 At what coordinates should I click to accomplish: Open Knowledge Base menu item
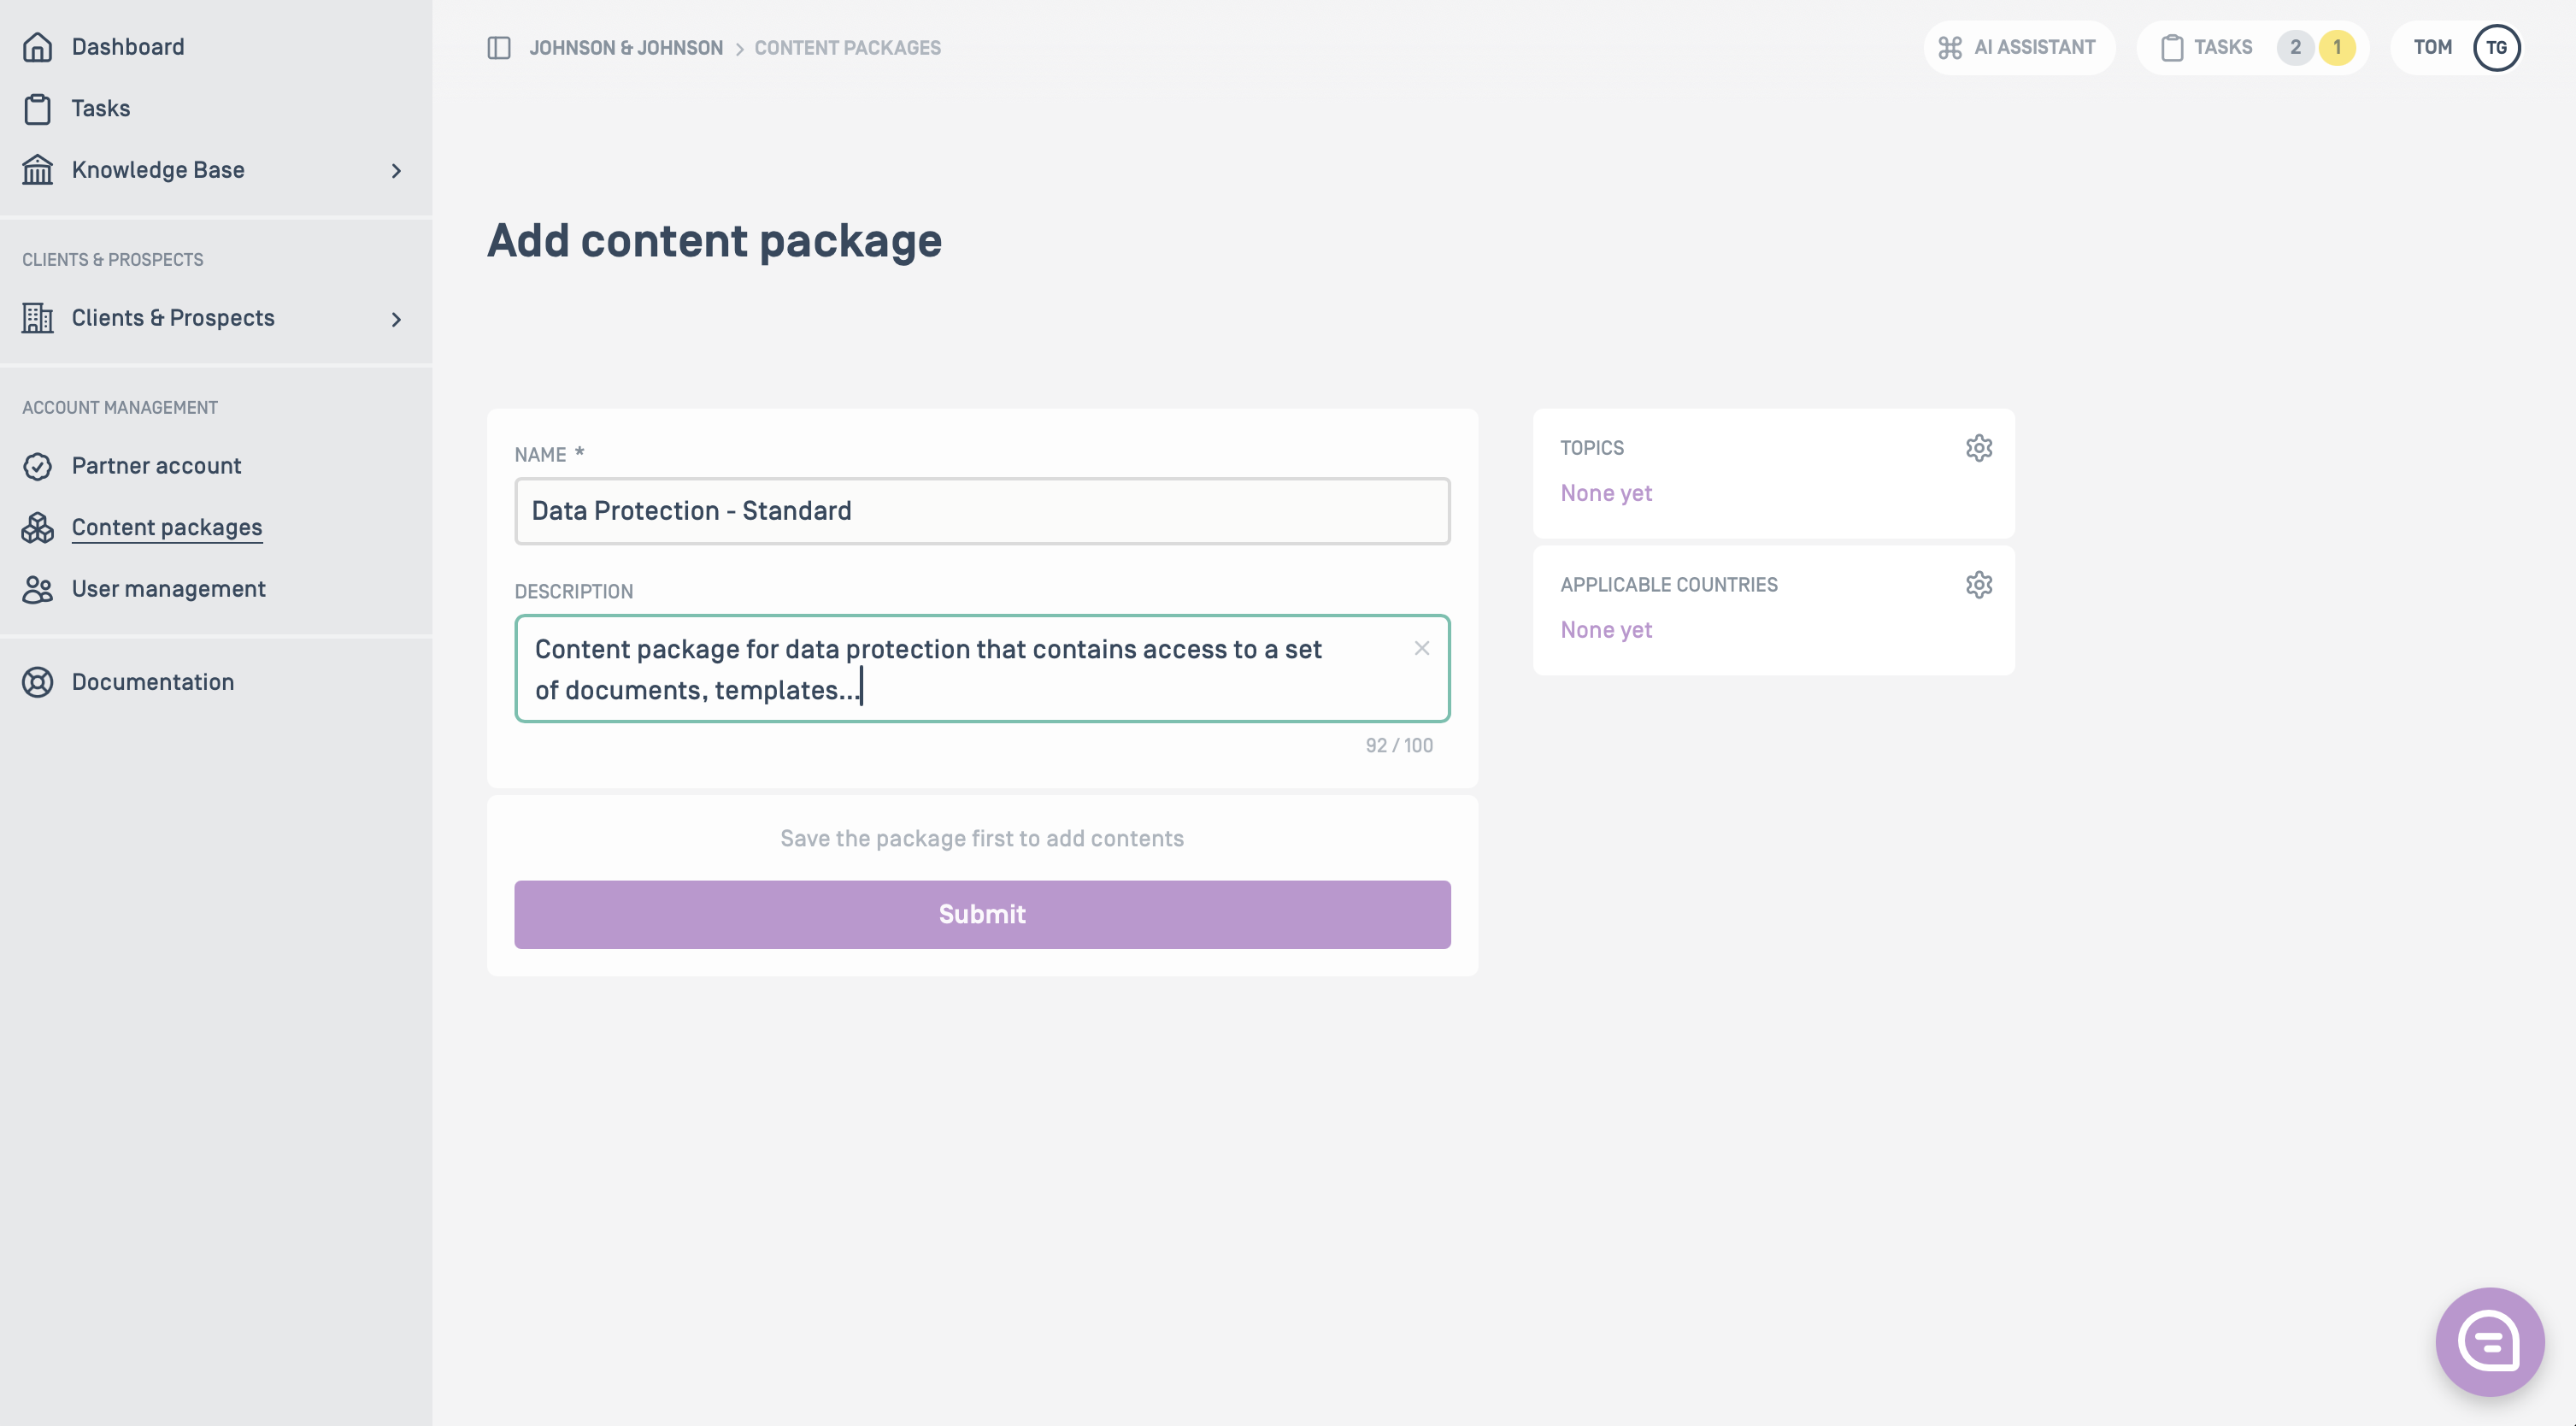pos(158,170)
